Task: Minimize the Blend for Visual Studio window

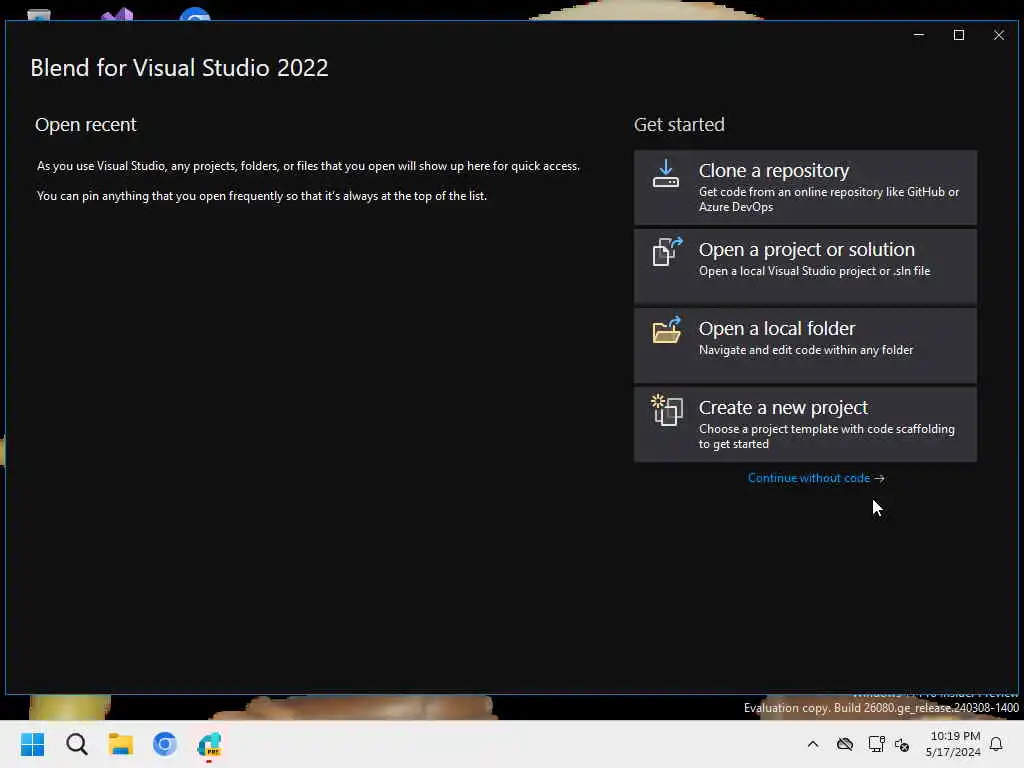Action: [919, 35]
